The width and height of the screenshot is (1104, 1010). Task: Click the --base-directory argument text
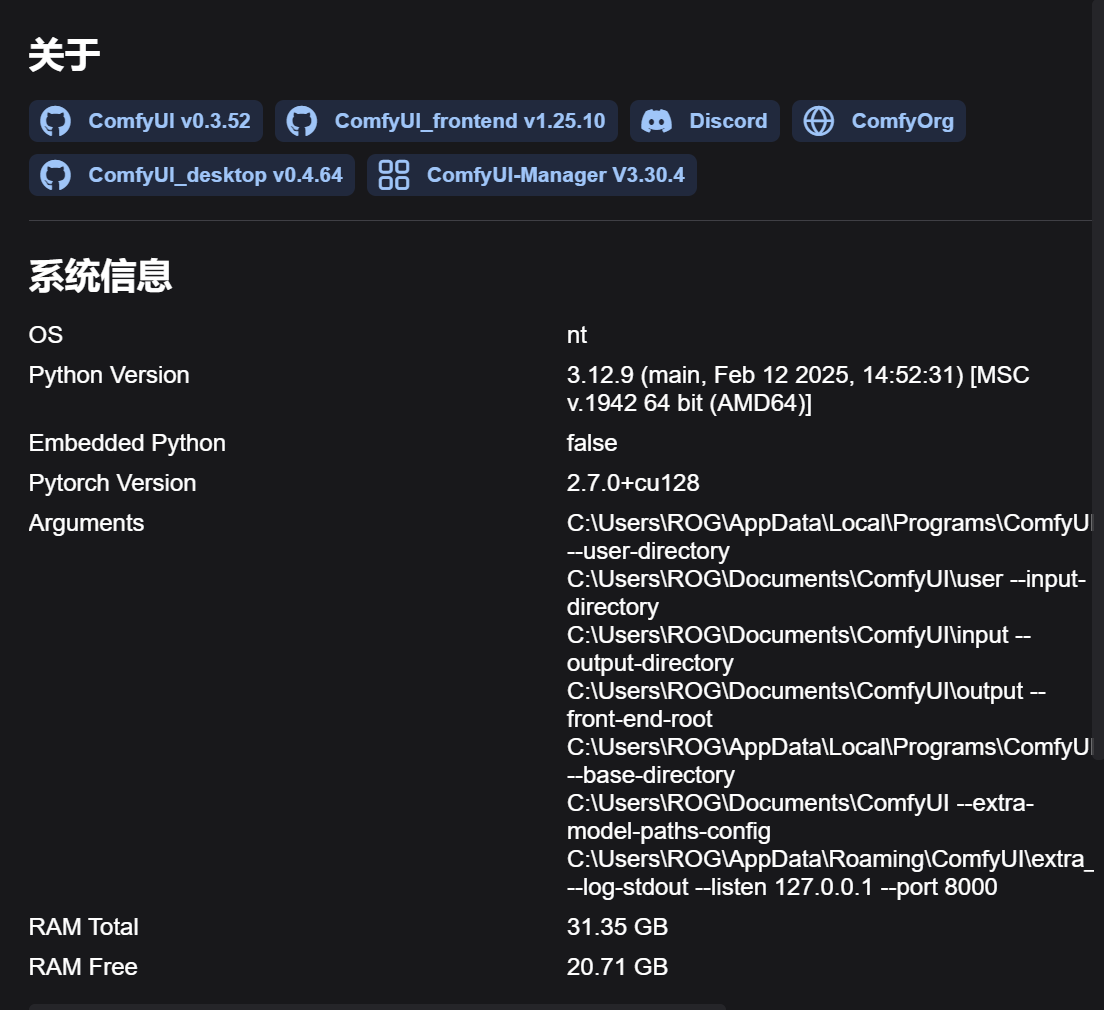coord(651,775)
